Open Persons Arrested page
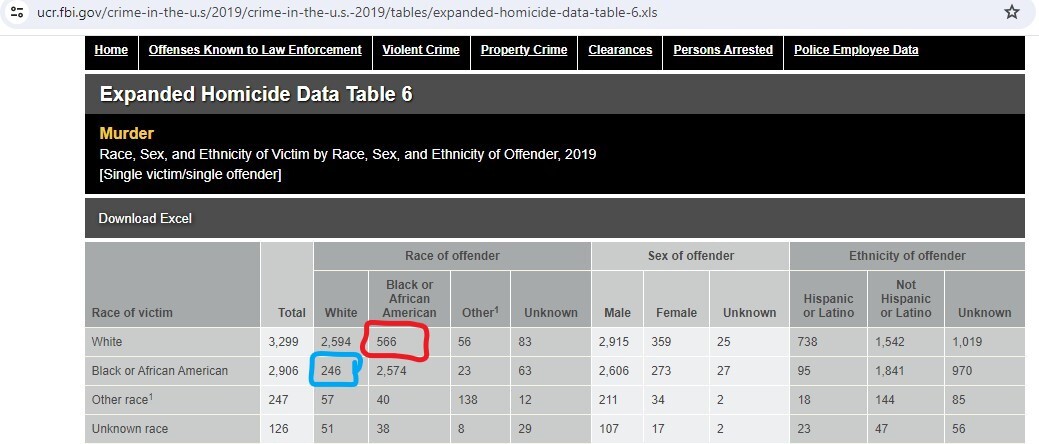This screenshot has width=1039, height=444. [723, 50]
